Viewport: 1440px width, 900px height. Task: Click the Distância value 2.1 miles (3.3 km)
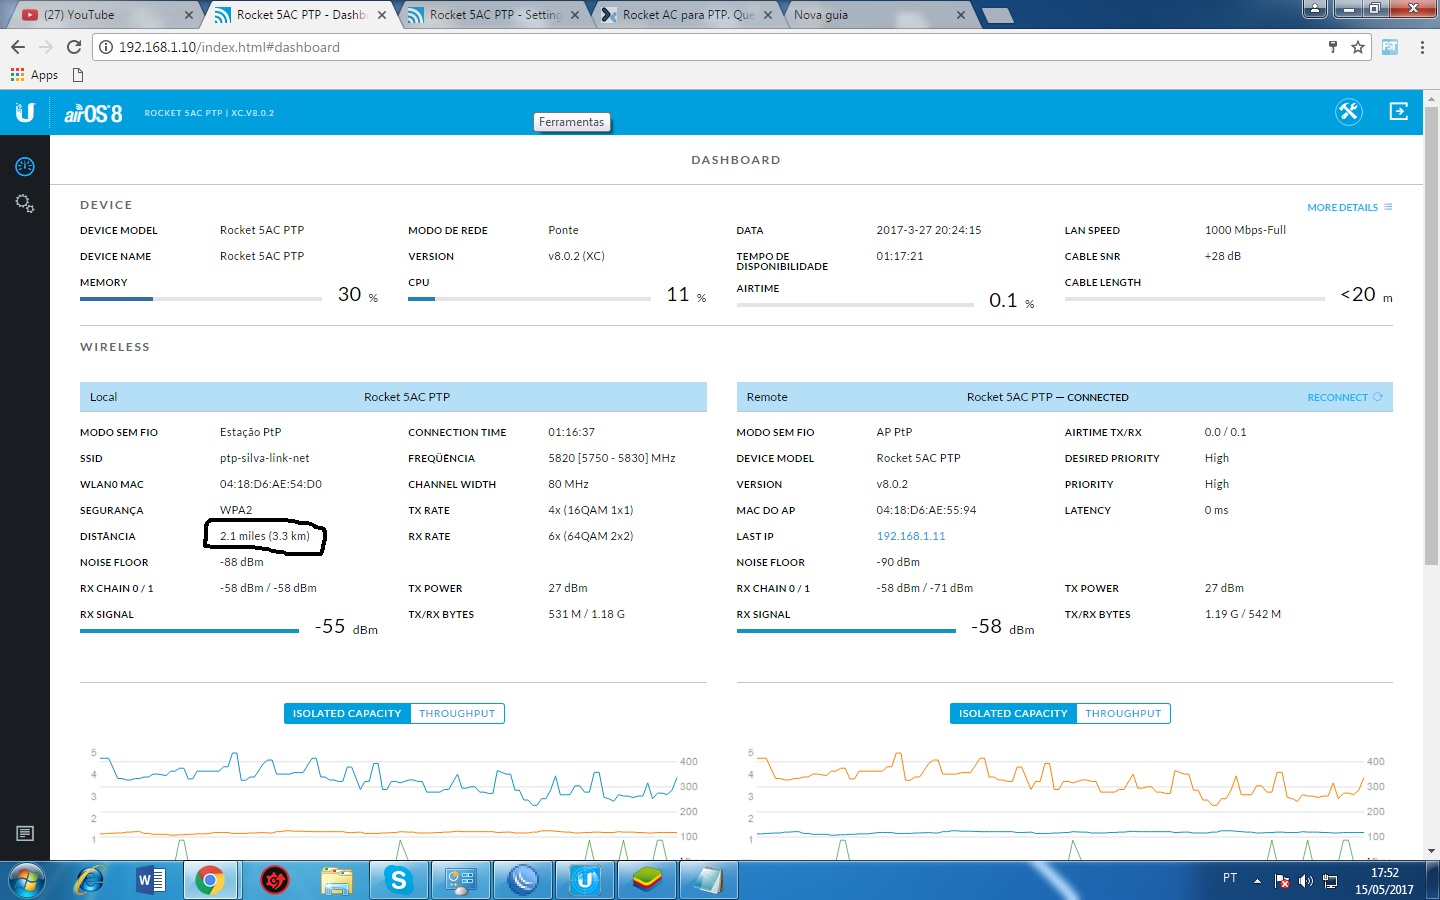(x=265, y=536)
